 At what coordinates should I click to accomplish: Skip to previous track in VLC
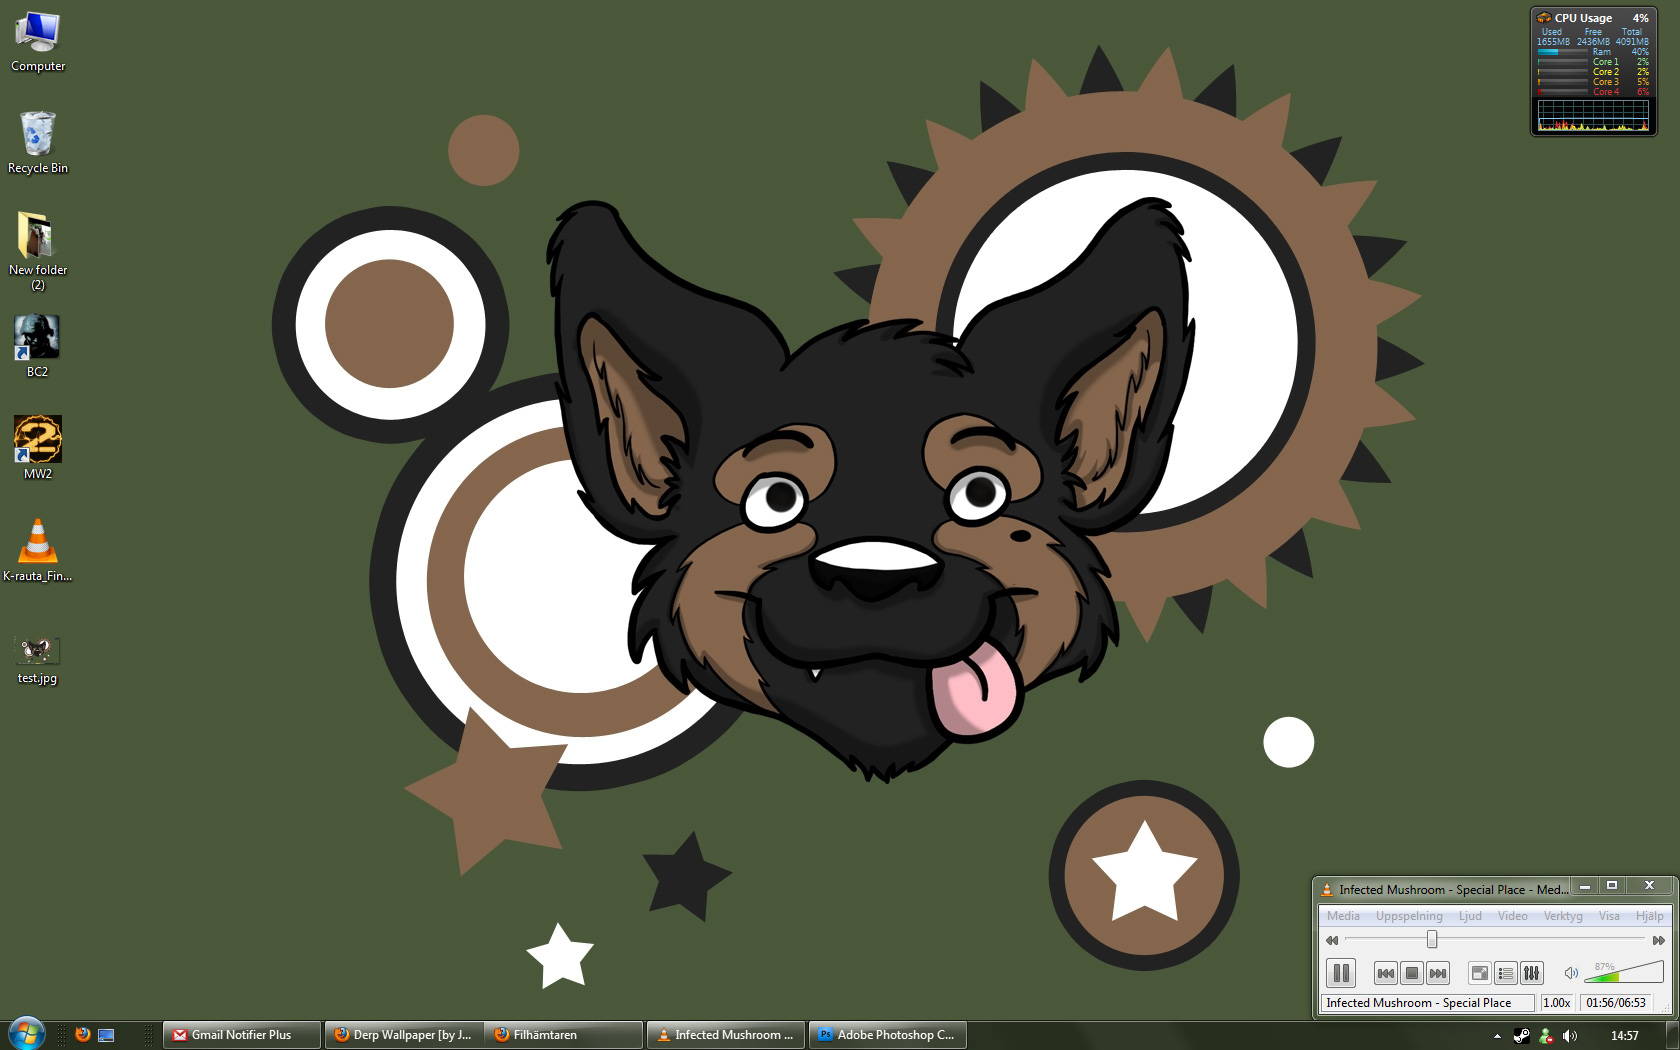click(x=1385, y=973)
